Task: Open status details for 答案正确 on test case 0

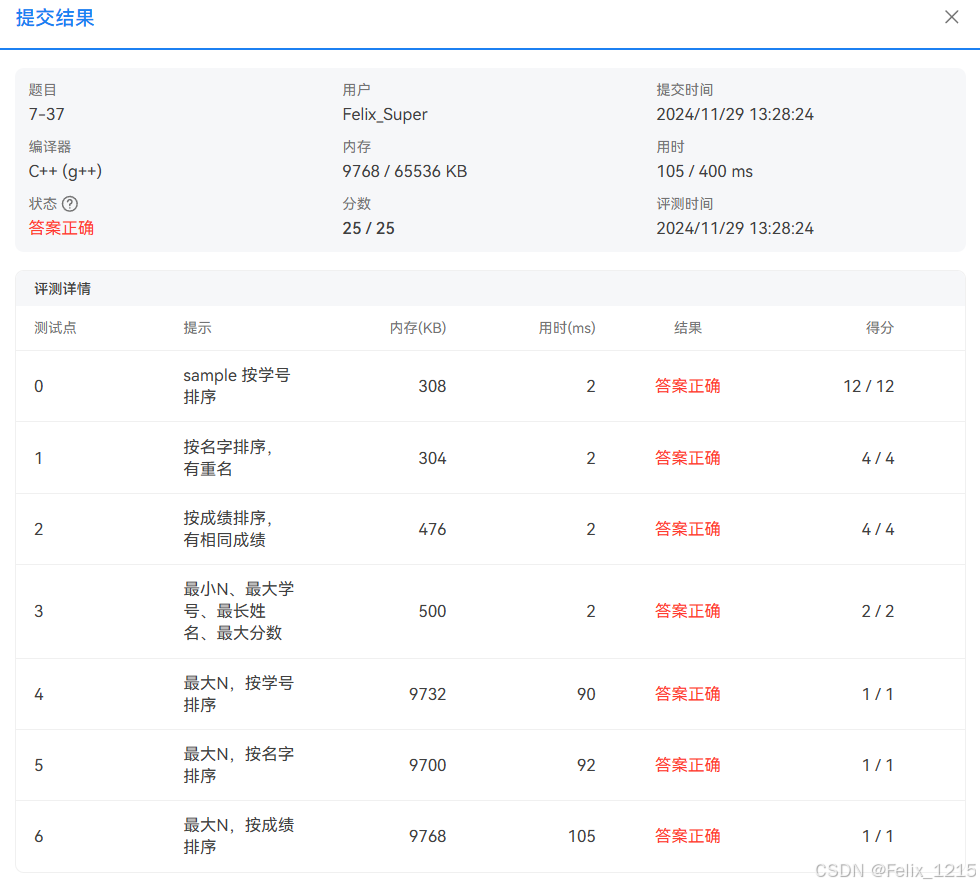Action: 687,386
